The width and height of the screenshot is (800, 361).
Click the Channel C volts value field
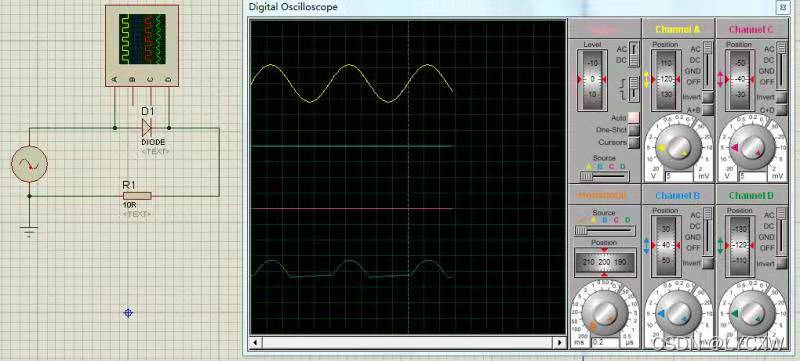pos(752,176)
